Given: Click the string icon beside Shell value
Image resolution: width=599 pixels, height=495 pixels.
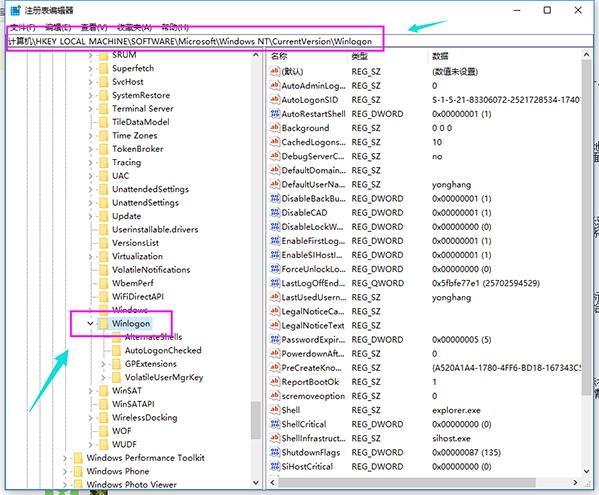Looking at the screenshot, I should click(x=274, y=410).
